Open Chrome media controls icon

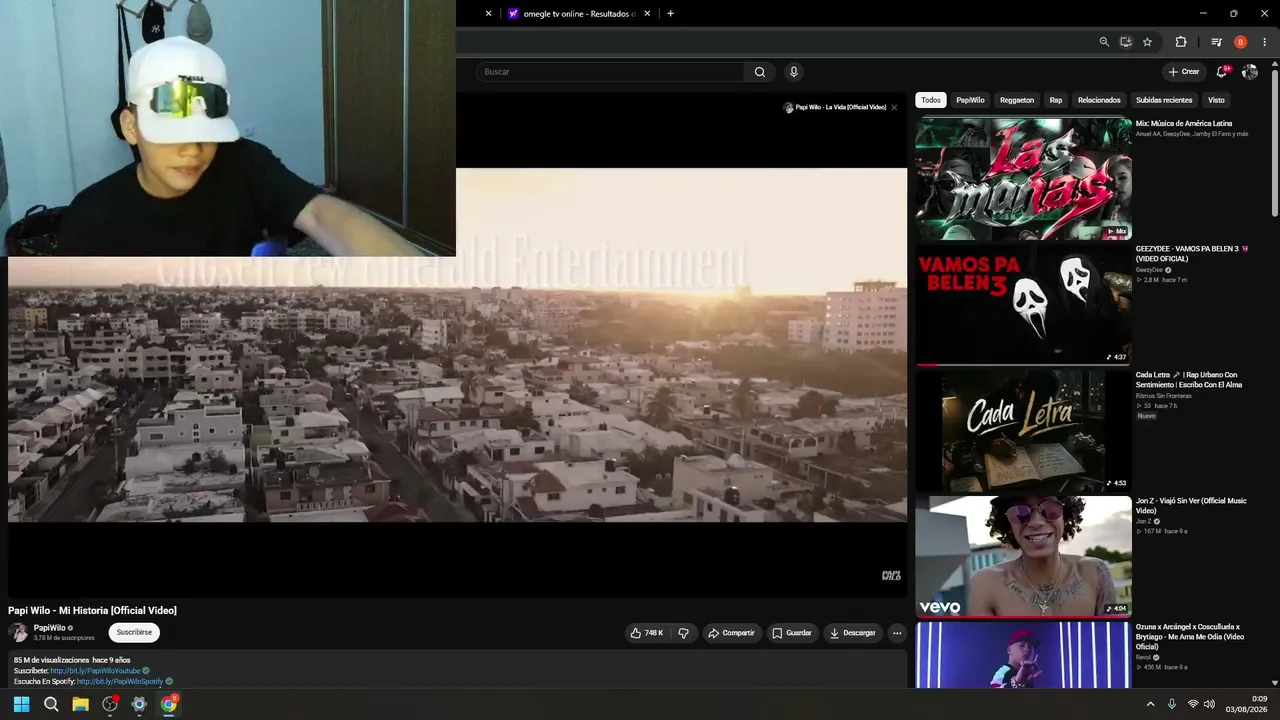1216,42
